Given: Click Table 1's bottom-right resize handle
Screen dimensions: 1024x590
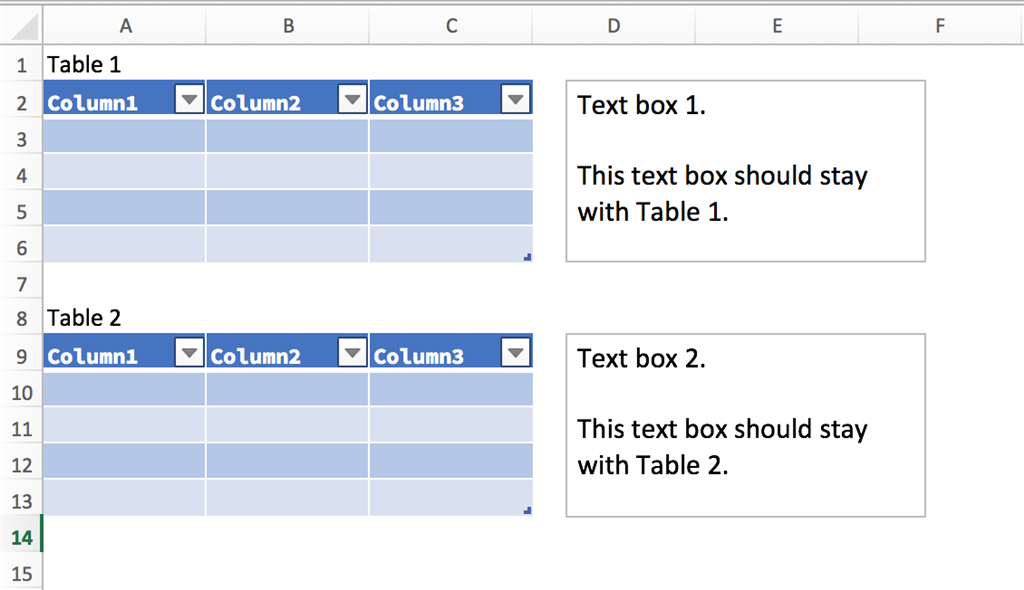Looking at the screenshot, I should pyautogui.click(x=527, y=258).
